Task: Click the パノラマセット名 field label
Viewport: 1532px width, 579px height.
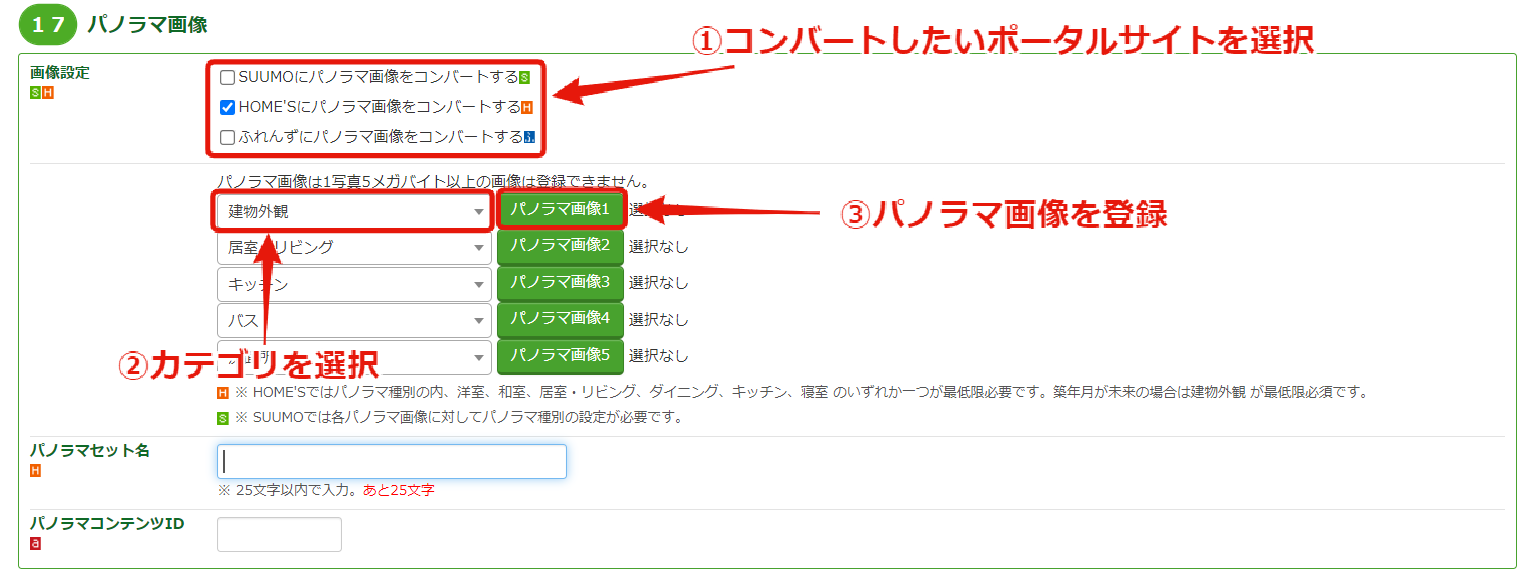Action: (x=90, y=451)
